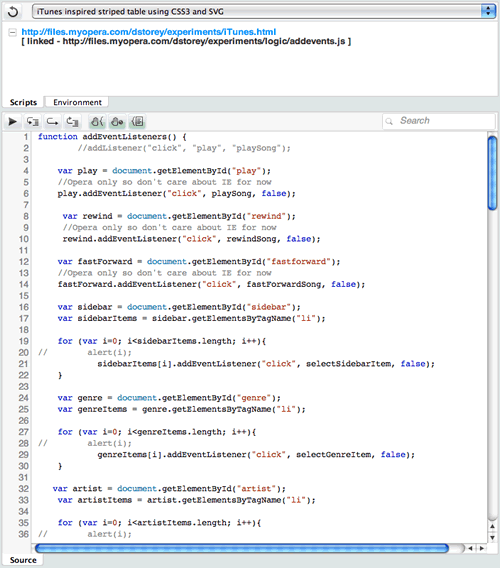Click the Continue (play) debugger button
Viewport: 500px width, 568px height.
pyautogui.click(x=13, y=122)
